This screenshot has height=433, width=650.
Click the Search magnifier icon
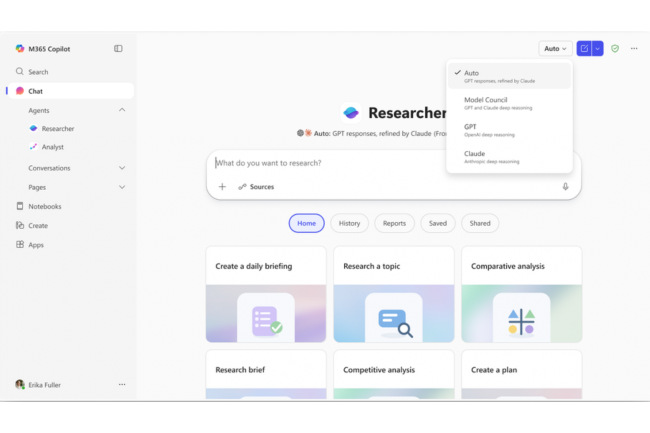pyautogui.click(x=19, y=71)
